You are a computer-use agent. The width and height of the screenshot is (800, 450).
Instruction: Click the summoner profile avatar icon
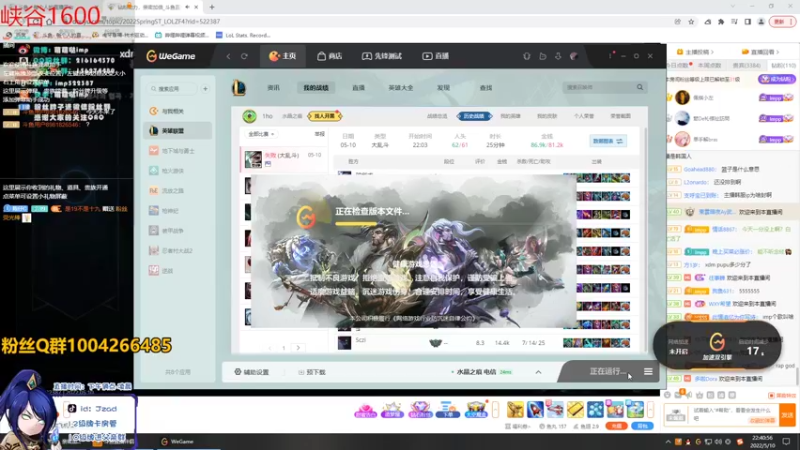(249, 116)
